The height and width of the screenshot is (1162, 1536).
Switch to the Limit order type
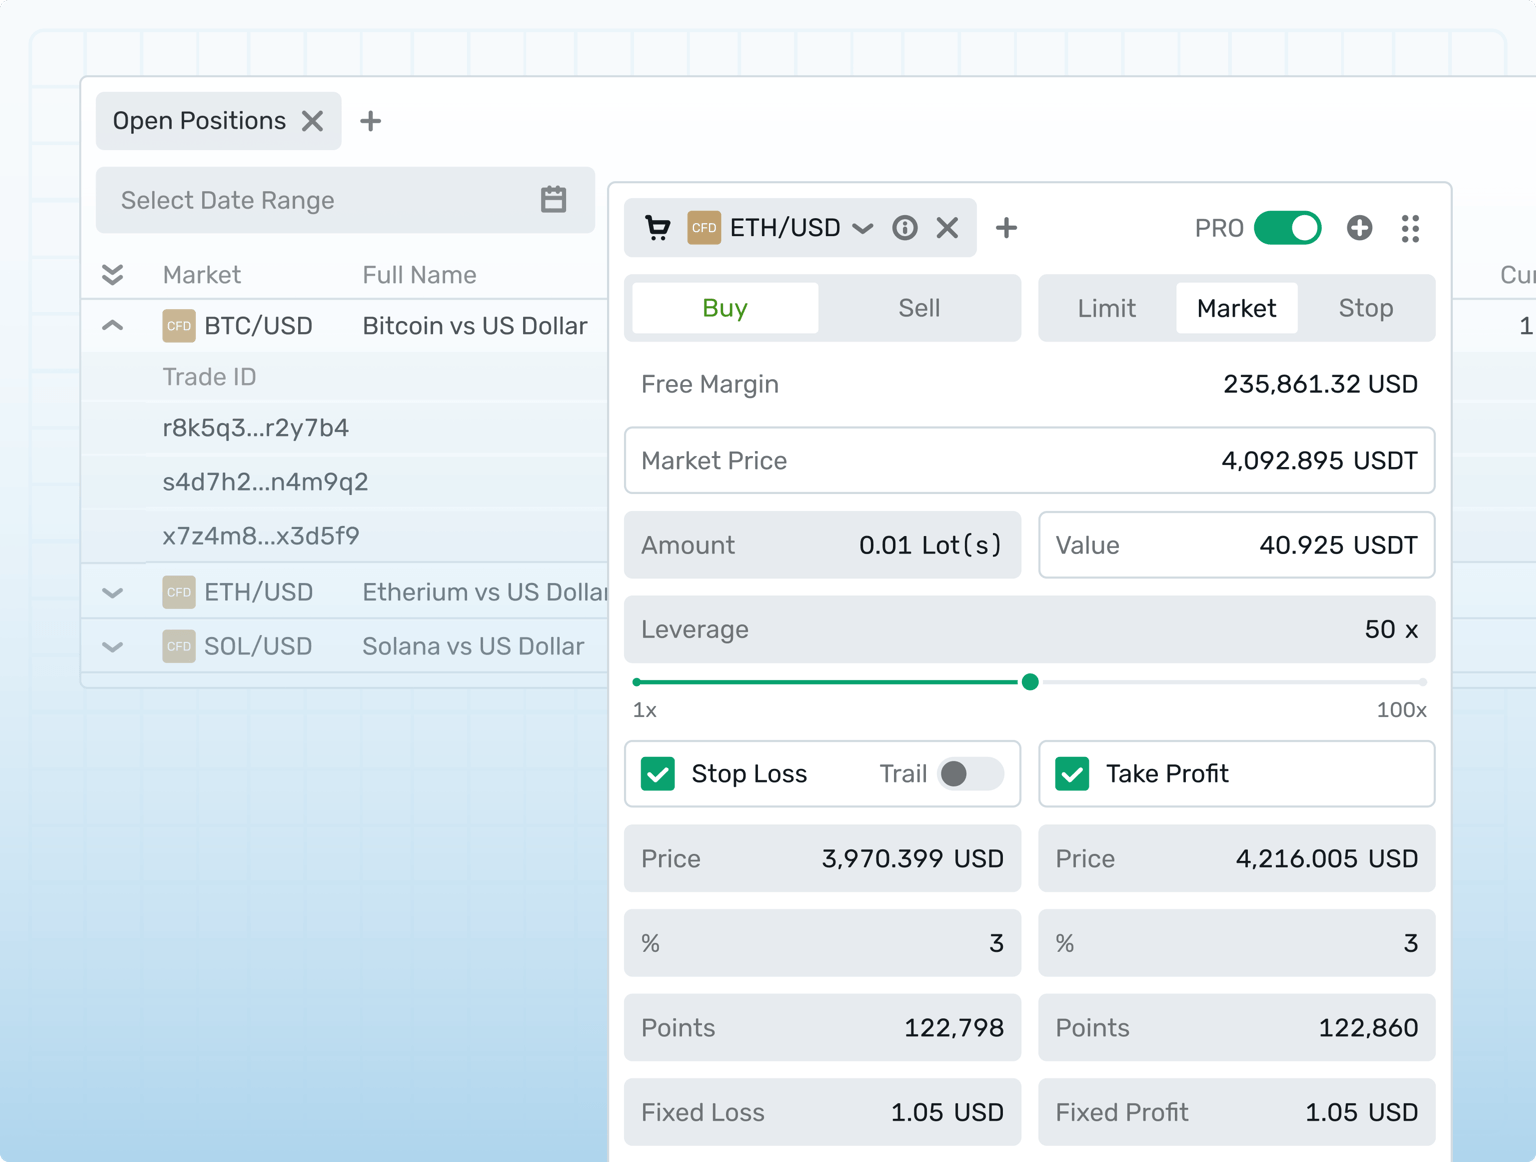1107,308
